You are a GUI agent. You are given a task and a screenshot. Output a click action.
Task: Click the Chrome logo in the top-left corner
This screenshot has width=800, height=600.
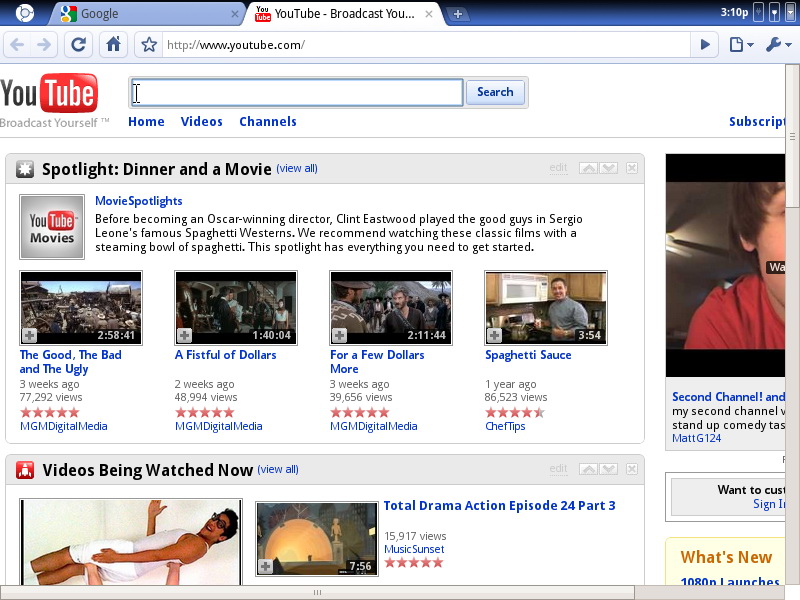tap(24, 13)
